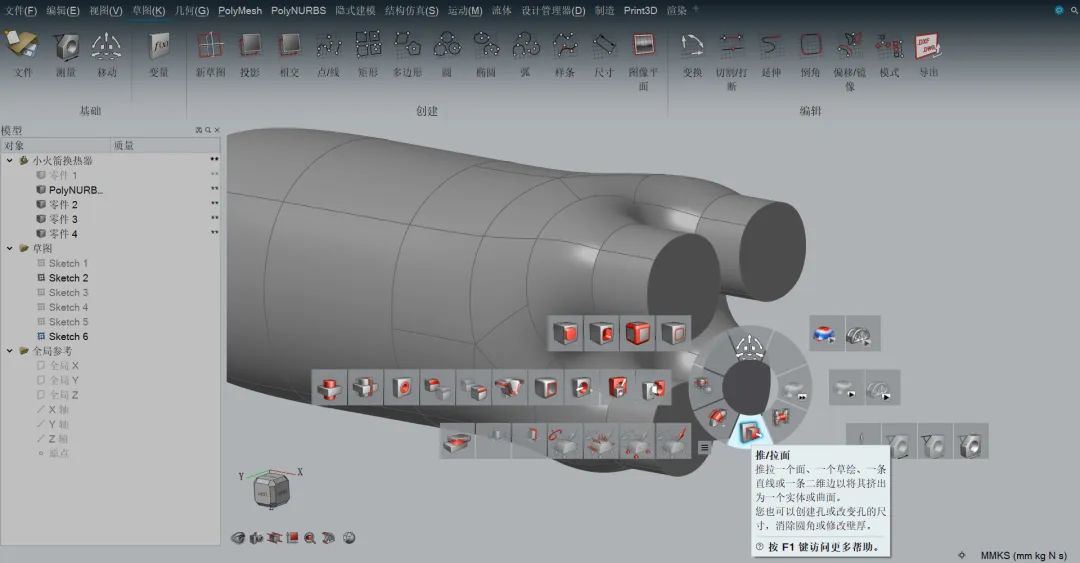Collapse the 草图 sketches folder
The width and height of the screenshot is (1080, 563).
click(10, 248)
